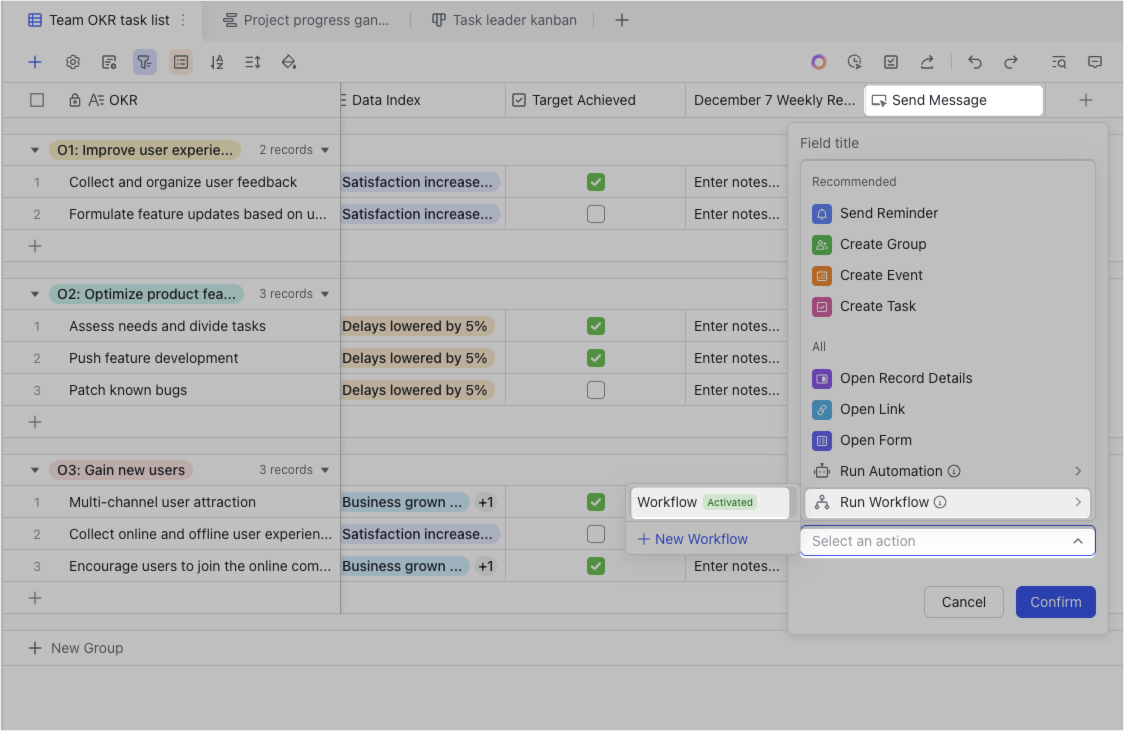Open the comments speech bubble icon
This screenshot has height=731, width=1124.
1095,62
